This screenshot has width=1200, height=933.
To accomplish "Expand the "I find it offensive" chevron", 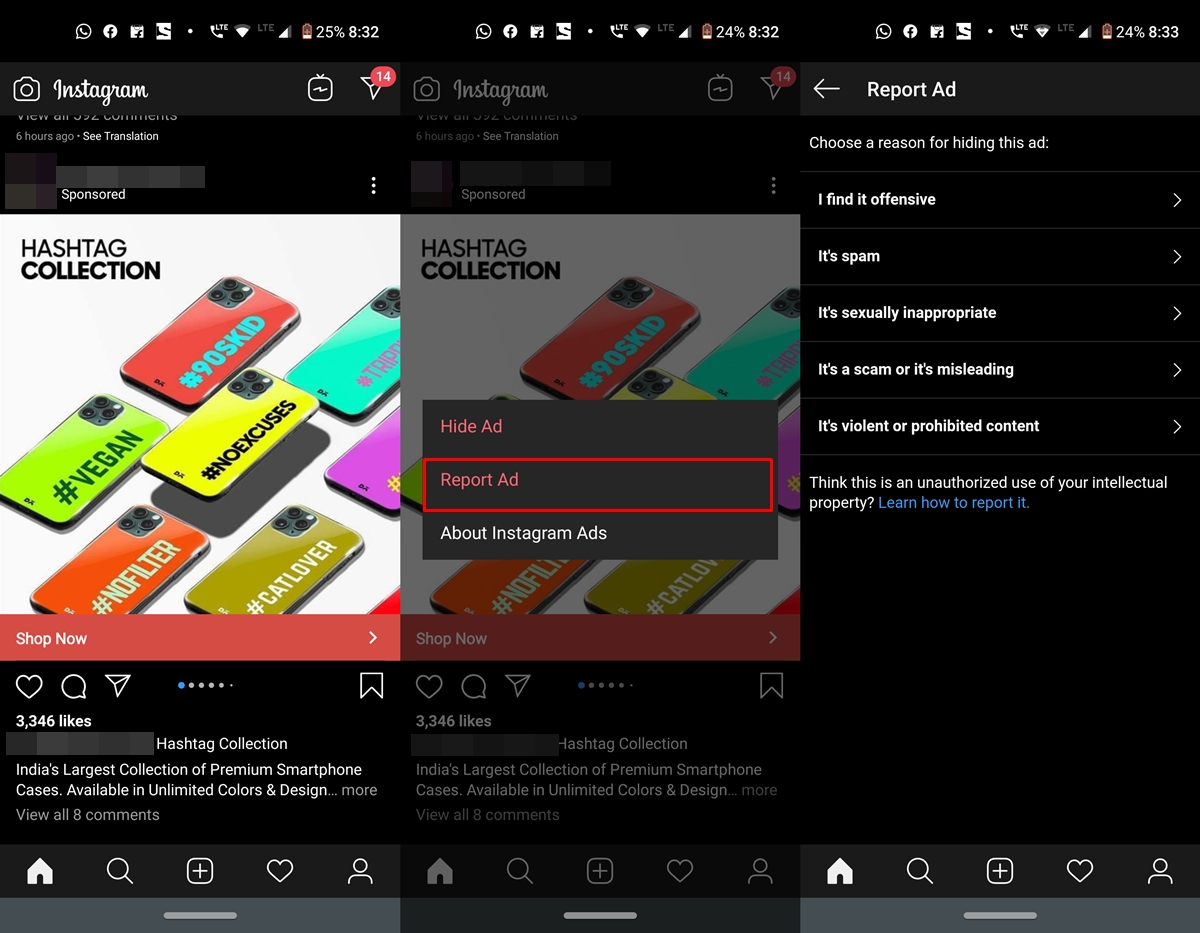I will (x=1177, y=200).
